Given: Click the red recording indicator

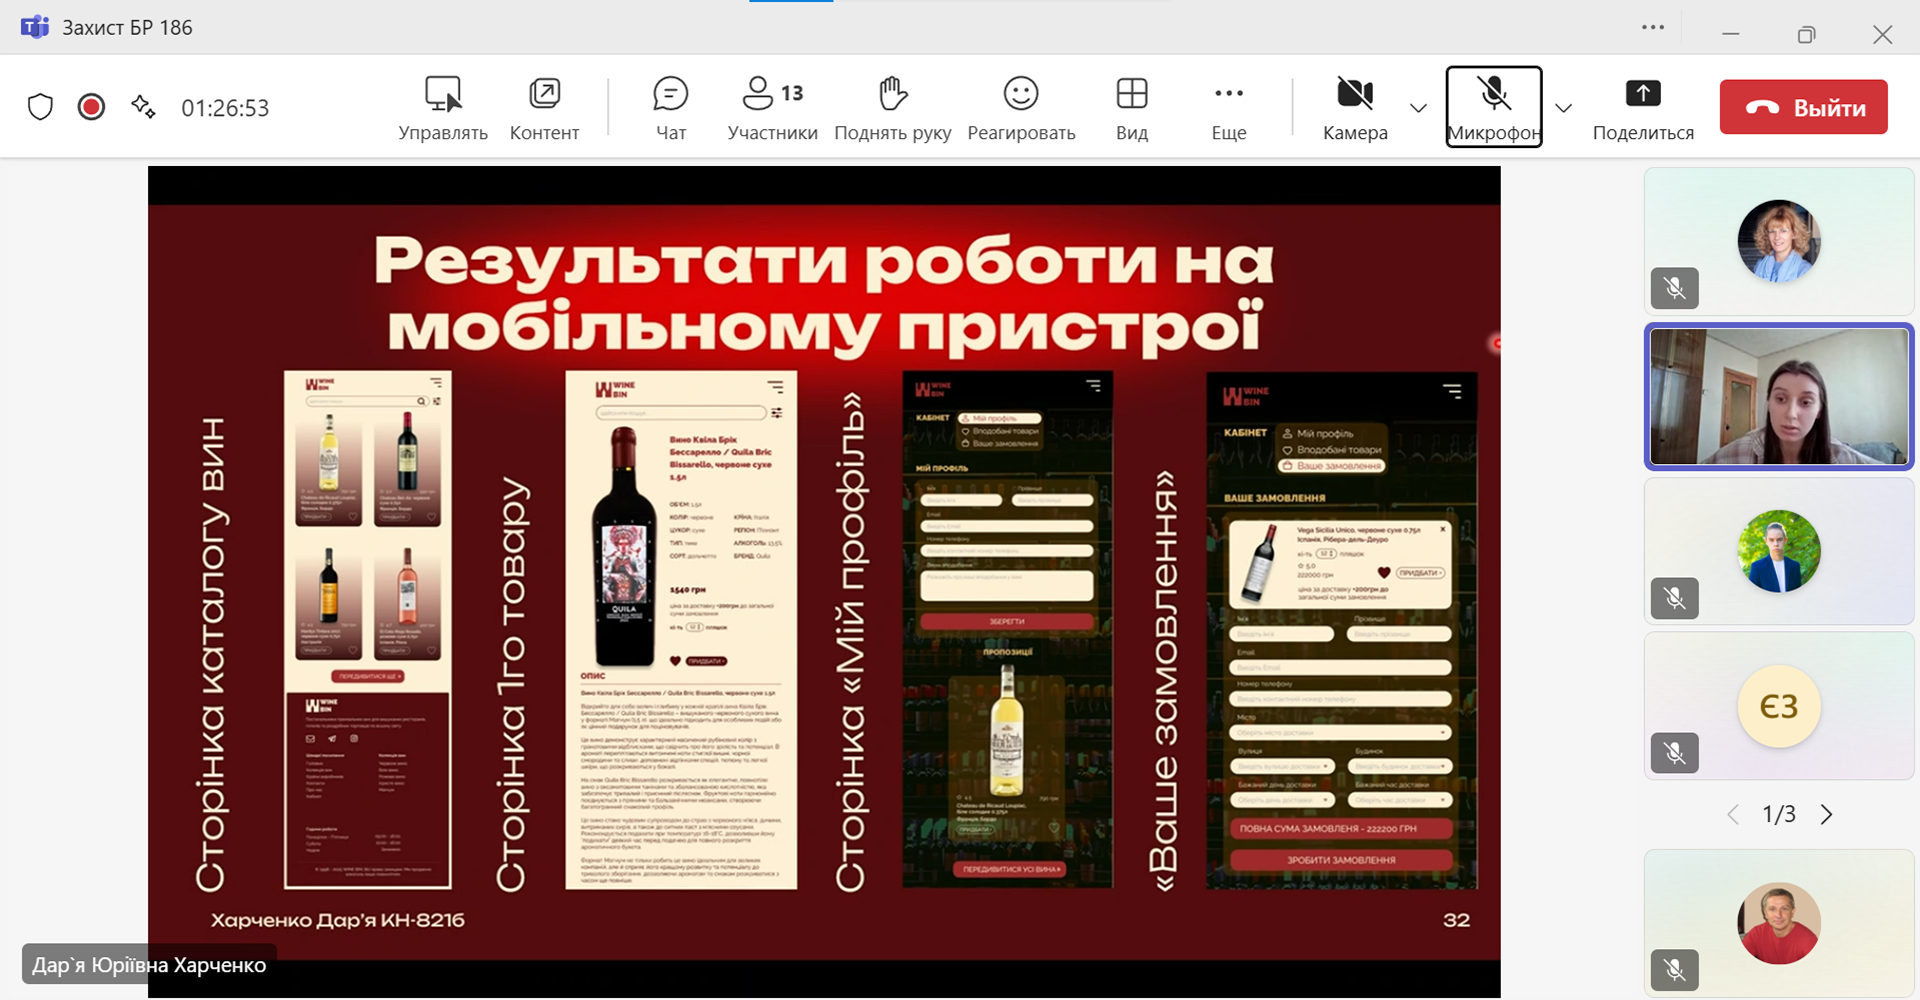Looking at the screenshot, I should coord(91,107).
